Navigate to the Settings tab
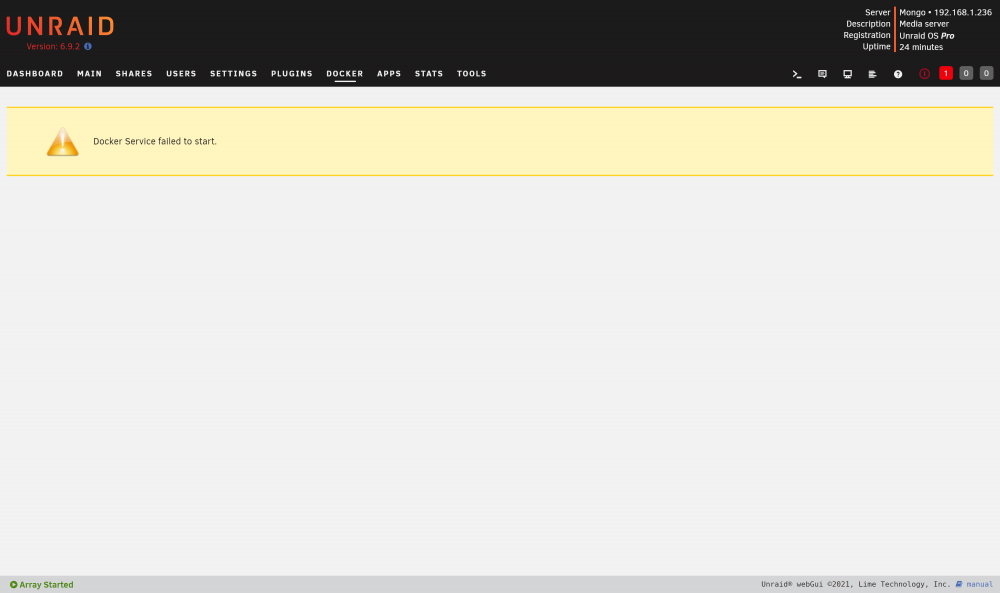Screen dimensions: 1000x593 click(233, 74)
